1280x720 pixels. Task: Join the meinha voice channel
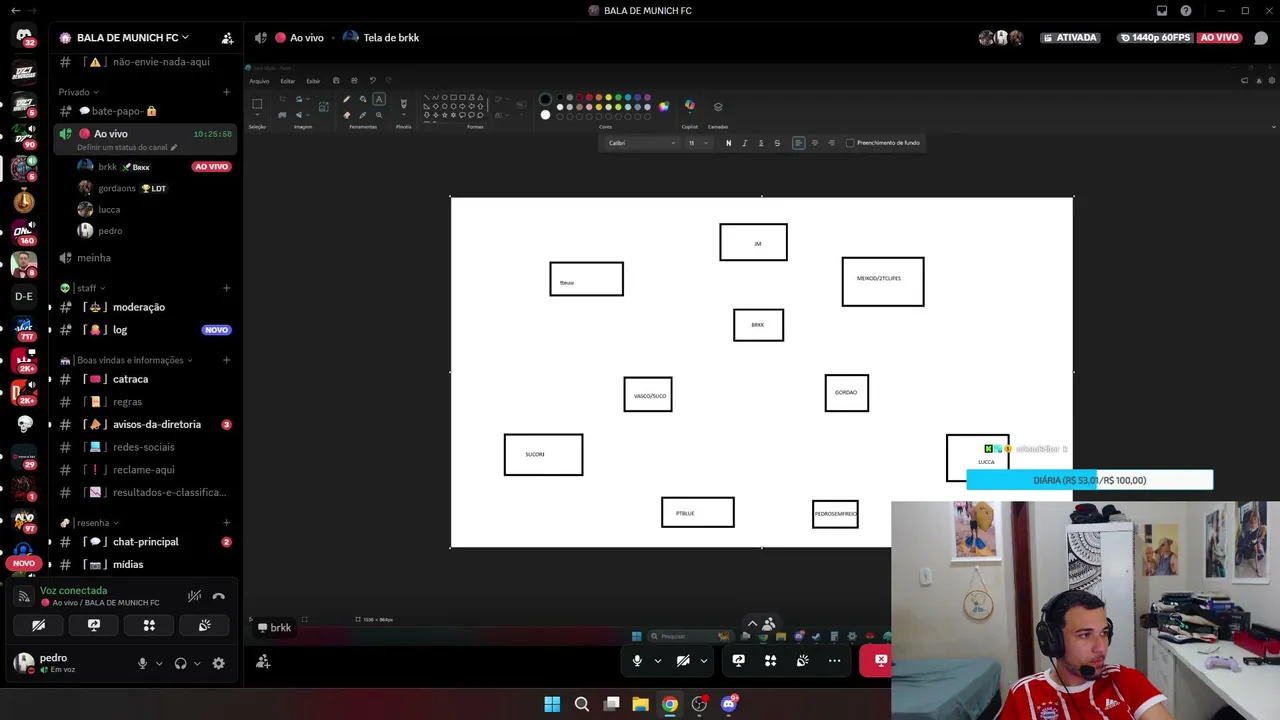click(x=145, y=258)
